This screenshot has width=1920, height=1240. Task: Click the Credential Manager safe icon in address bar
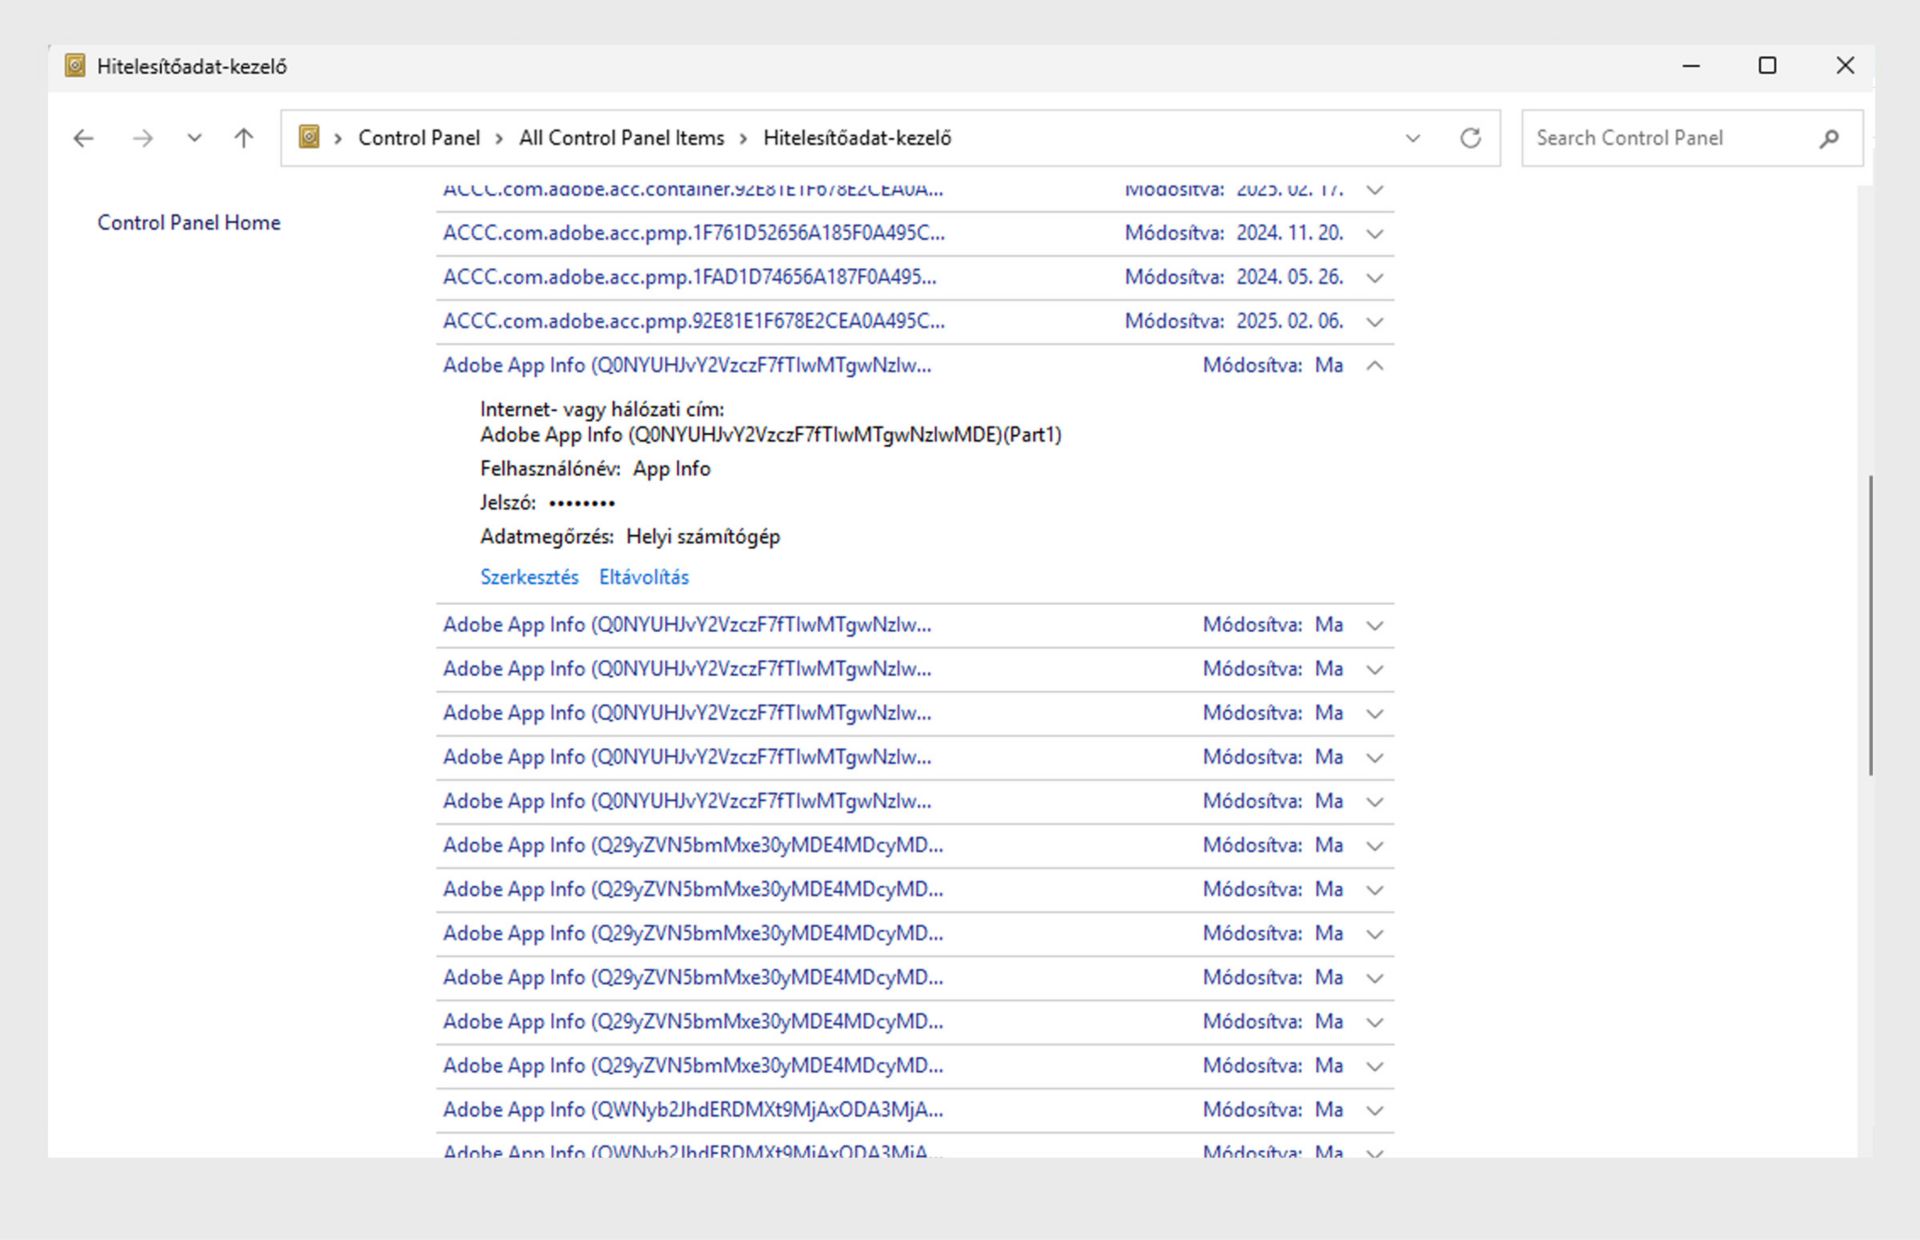309,137
